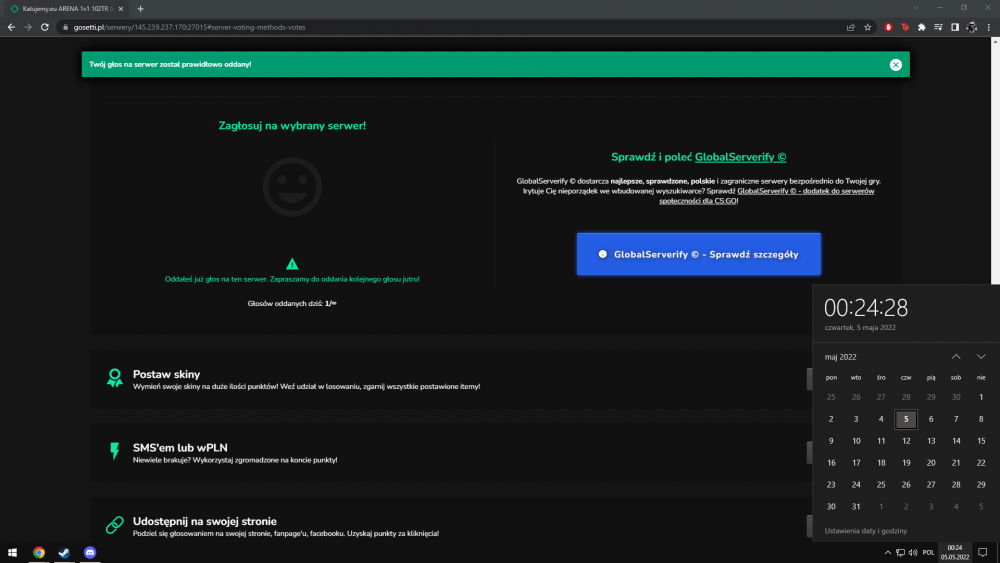Image resolution: width=1000 pixels, height=563 pixels.
Task: Close the Katujemy.eu ARENA tab
Action: point(121,9)
